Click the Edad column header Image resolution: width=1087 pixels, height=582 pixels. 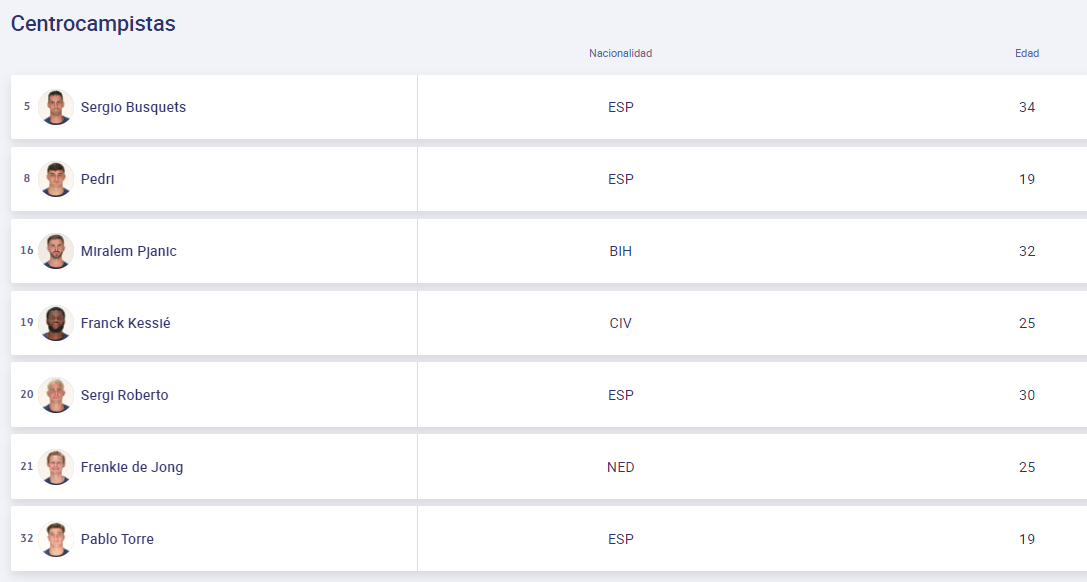click(x=1027, y=53)
